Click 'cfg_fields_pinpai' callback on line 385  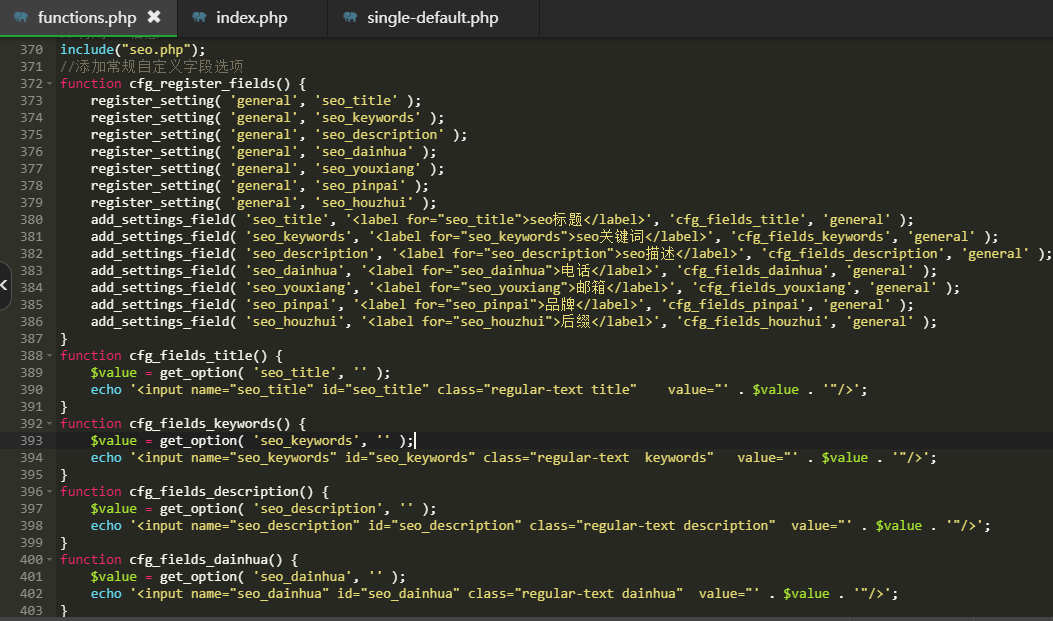[x=734, y=305]
